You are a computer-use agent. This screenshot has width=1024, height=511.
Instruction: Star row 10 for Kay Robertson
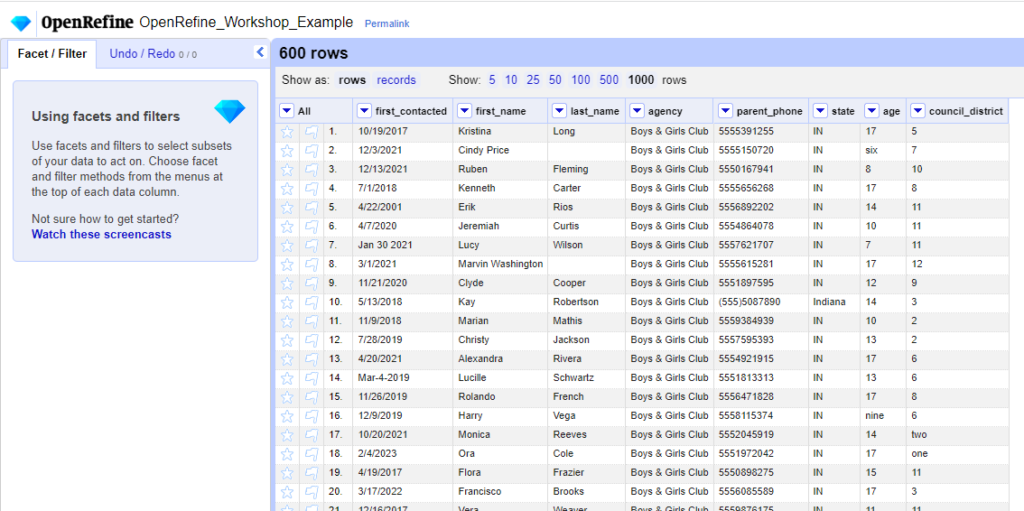pyautogui.click(x=287, y=302)
